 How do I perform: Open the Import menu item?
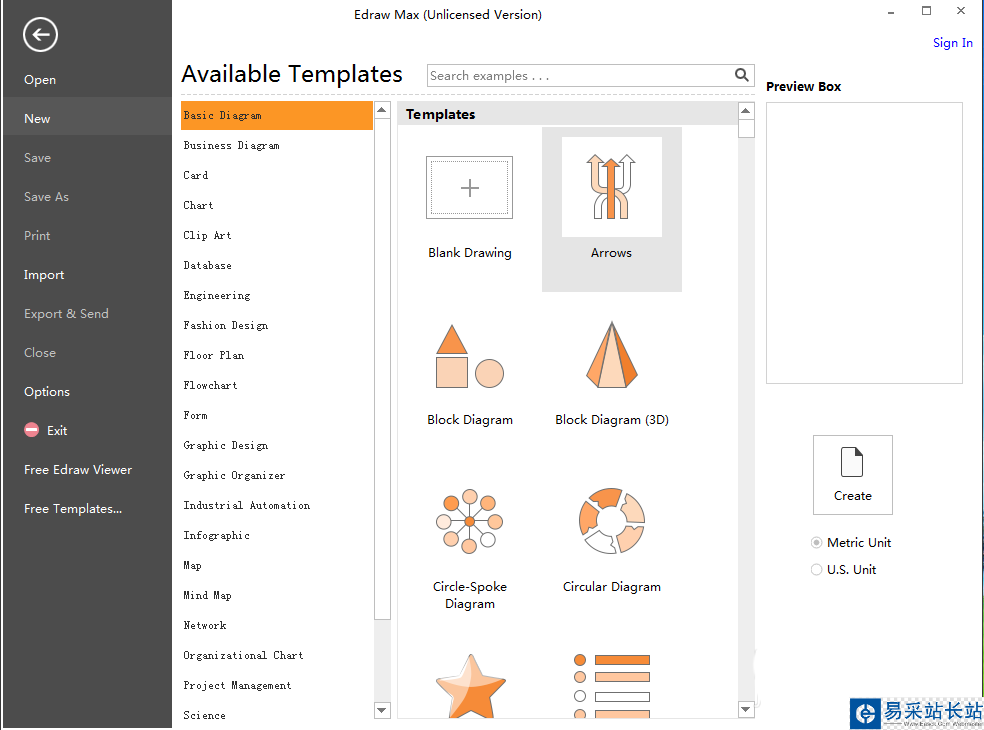point(44,275)
